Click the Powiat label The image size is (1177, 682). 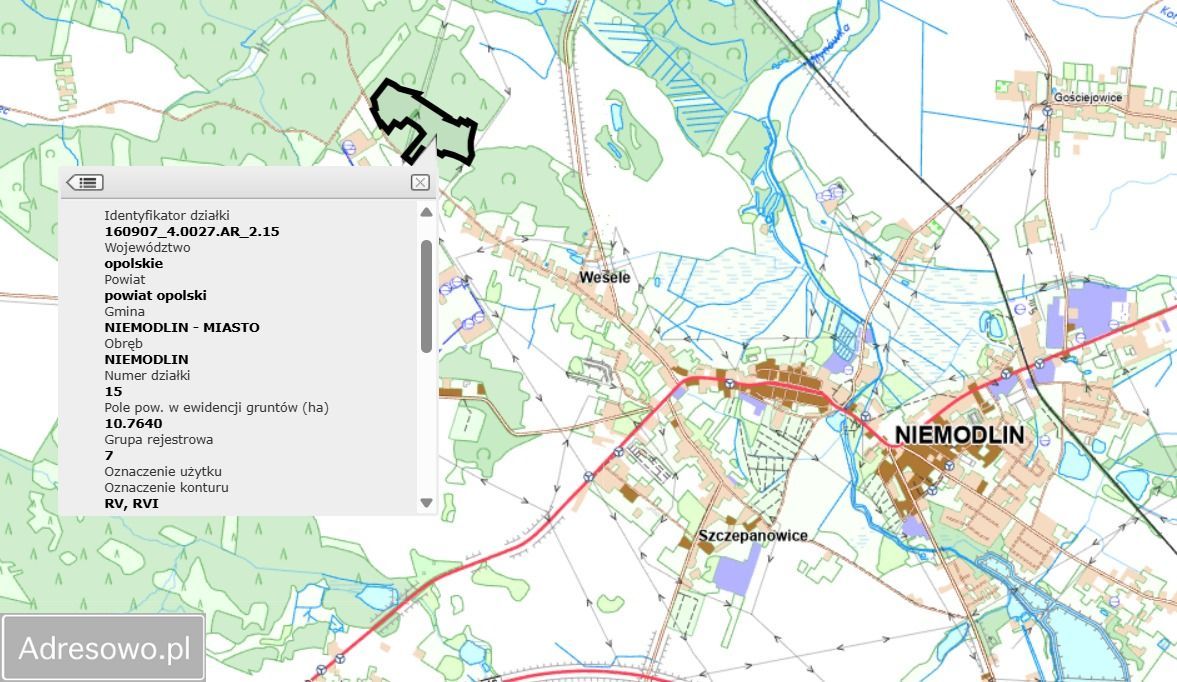125,279
